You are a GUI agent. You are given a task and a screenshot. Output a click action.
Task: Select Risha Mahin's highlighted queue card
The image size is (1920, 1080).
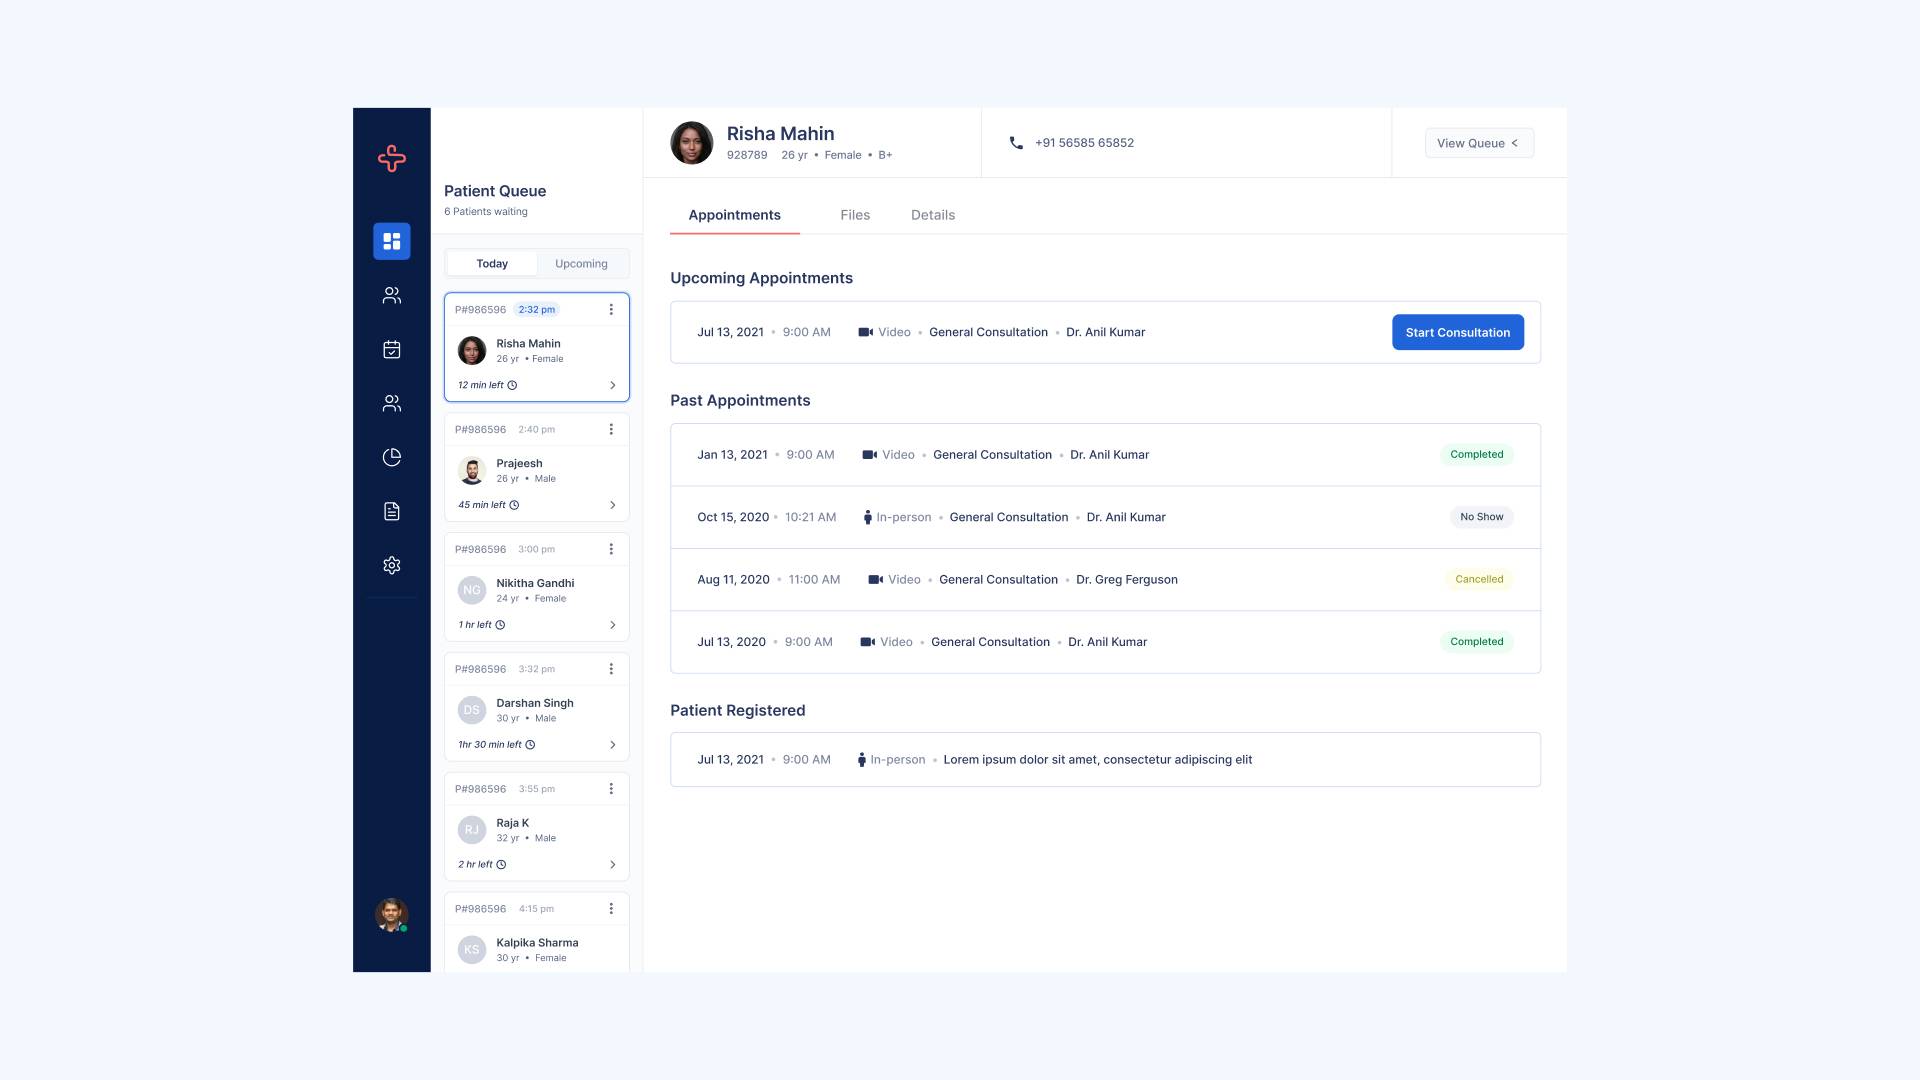(x=536, y=347)
